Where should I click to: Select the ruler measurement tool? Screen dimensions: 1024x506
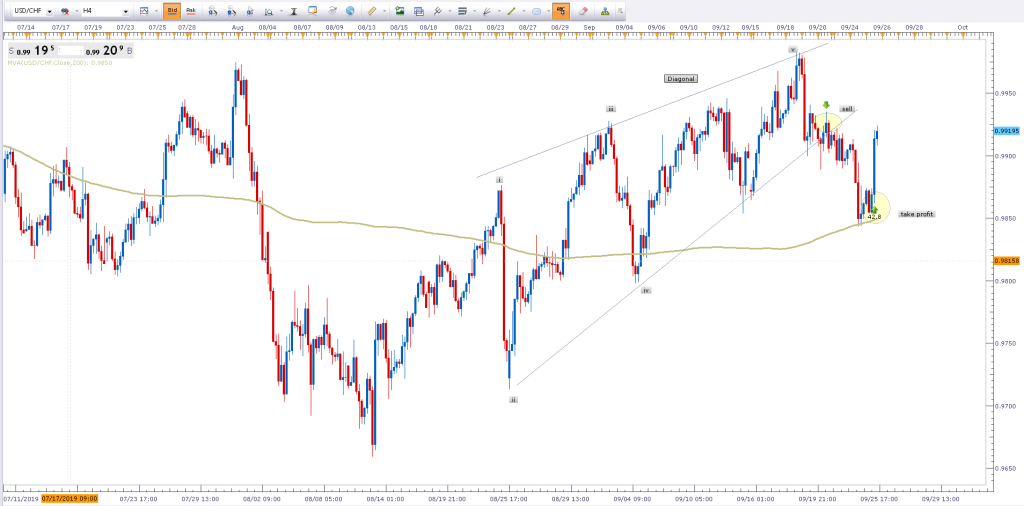click(371, 11)
